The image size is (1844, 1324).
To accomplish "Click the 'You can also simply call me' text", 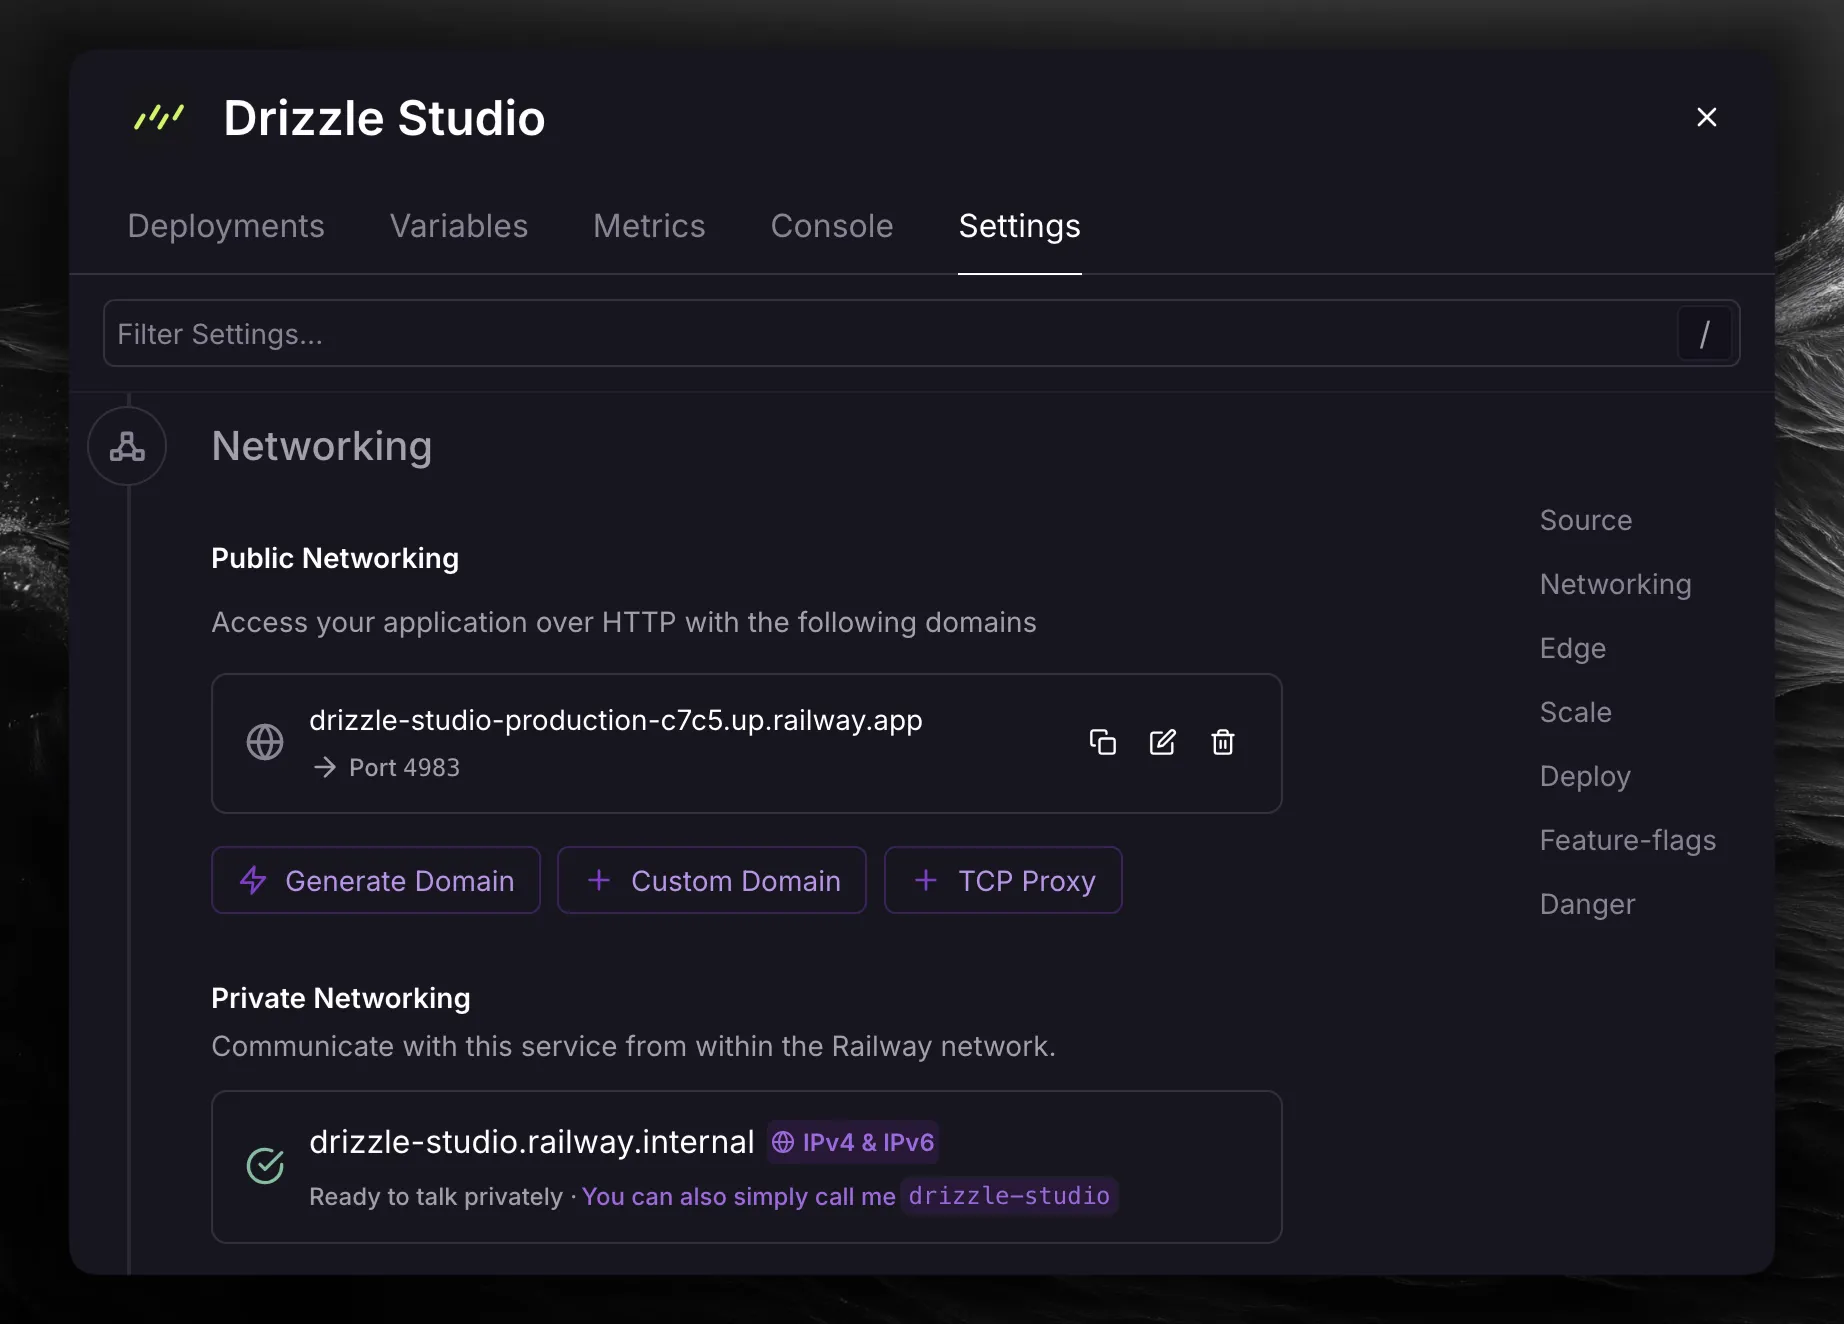I will point(739,1196).
